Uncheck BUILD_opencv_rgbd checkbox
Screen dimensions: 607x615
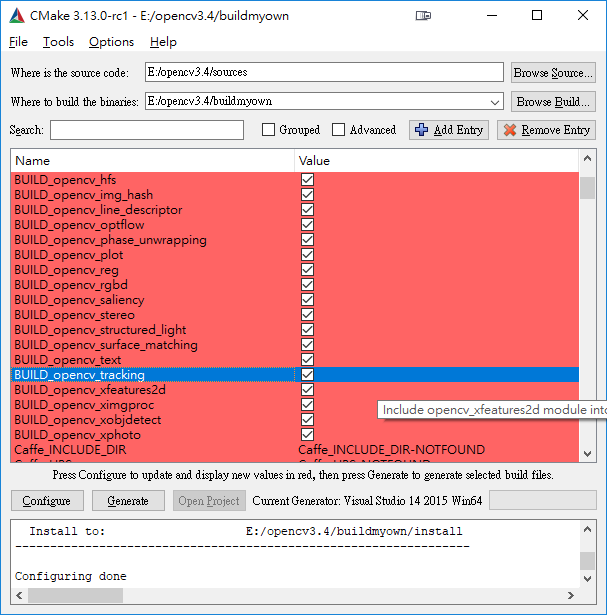(x=307, y=284)
